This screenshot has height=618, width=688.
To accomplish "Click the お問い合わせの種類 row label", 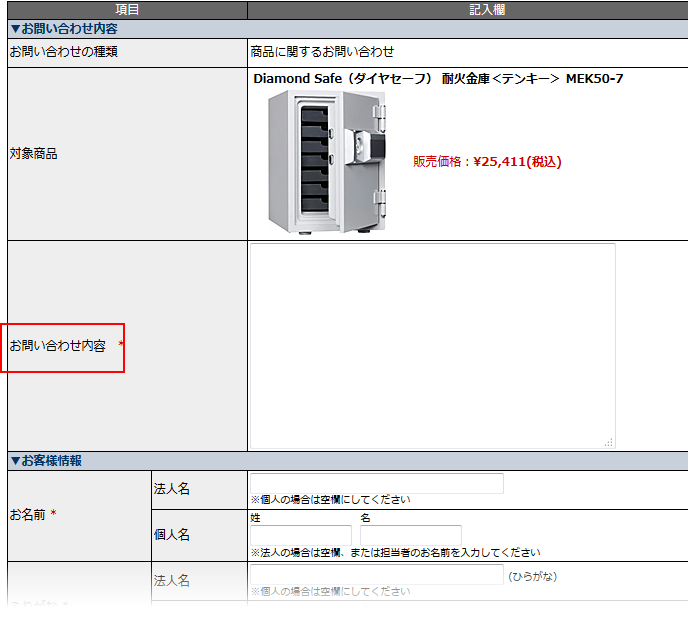I will pos(64,52).
